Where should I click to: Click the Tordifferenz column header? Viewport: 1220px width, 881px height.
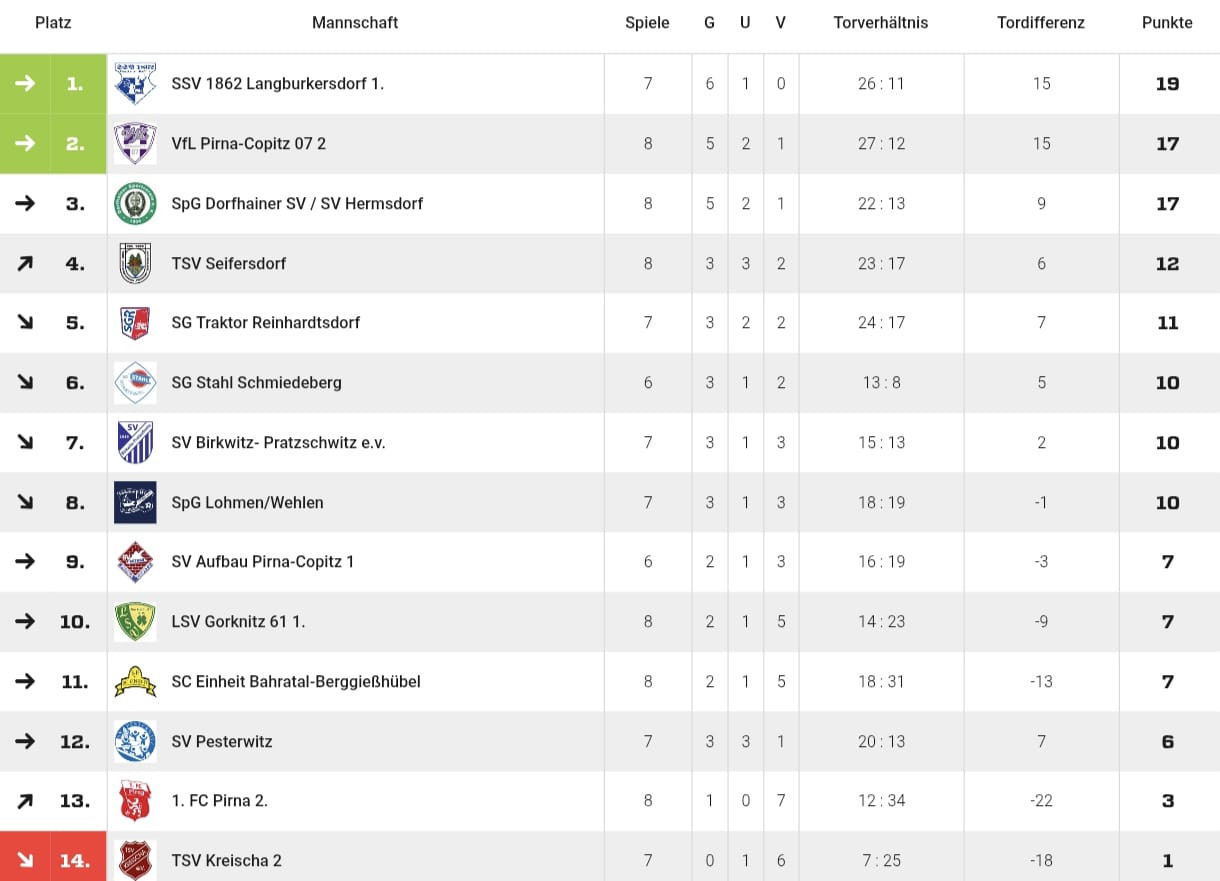[1040, 23]
